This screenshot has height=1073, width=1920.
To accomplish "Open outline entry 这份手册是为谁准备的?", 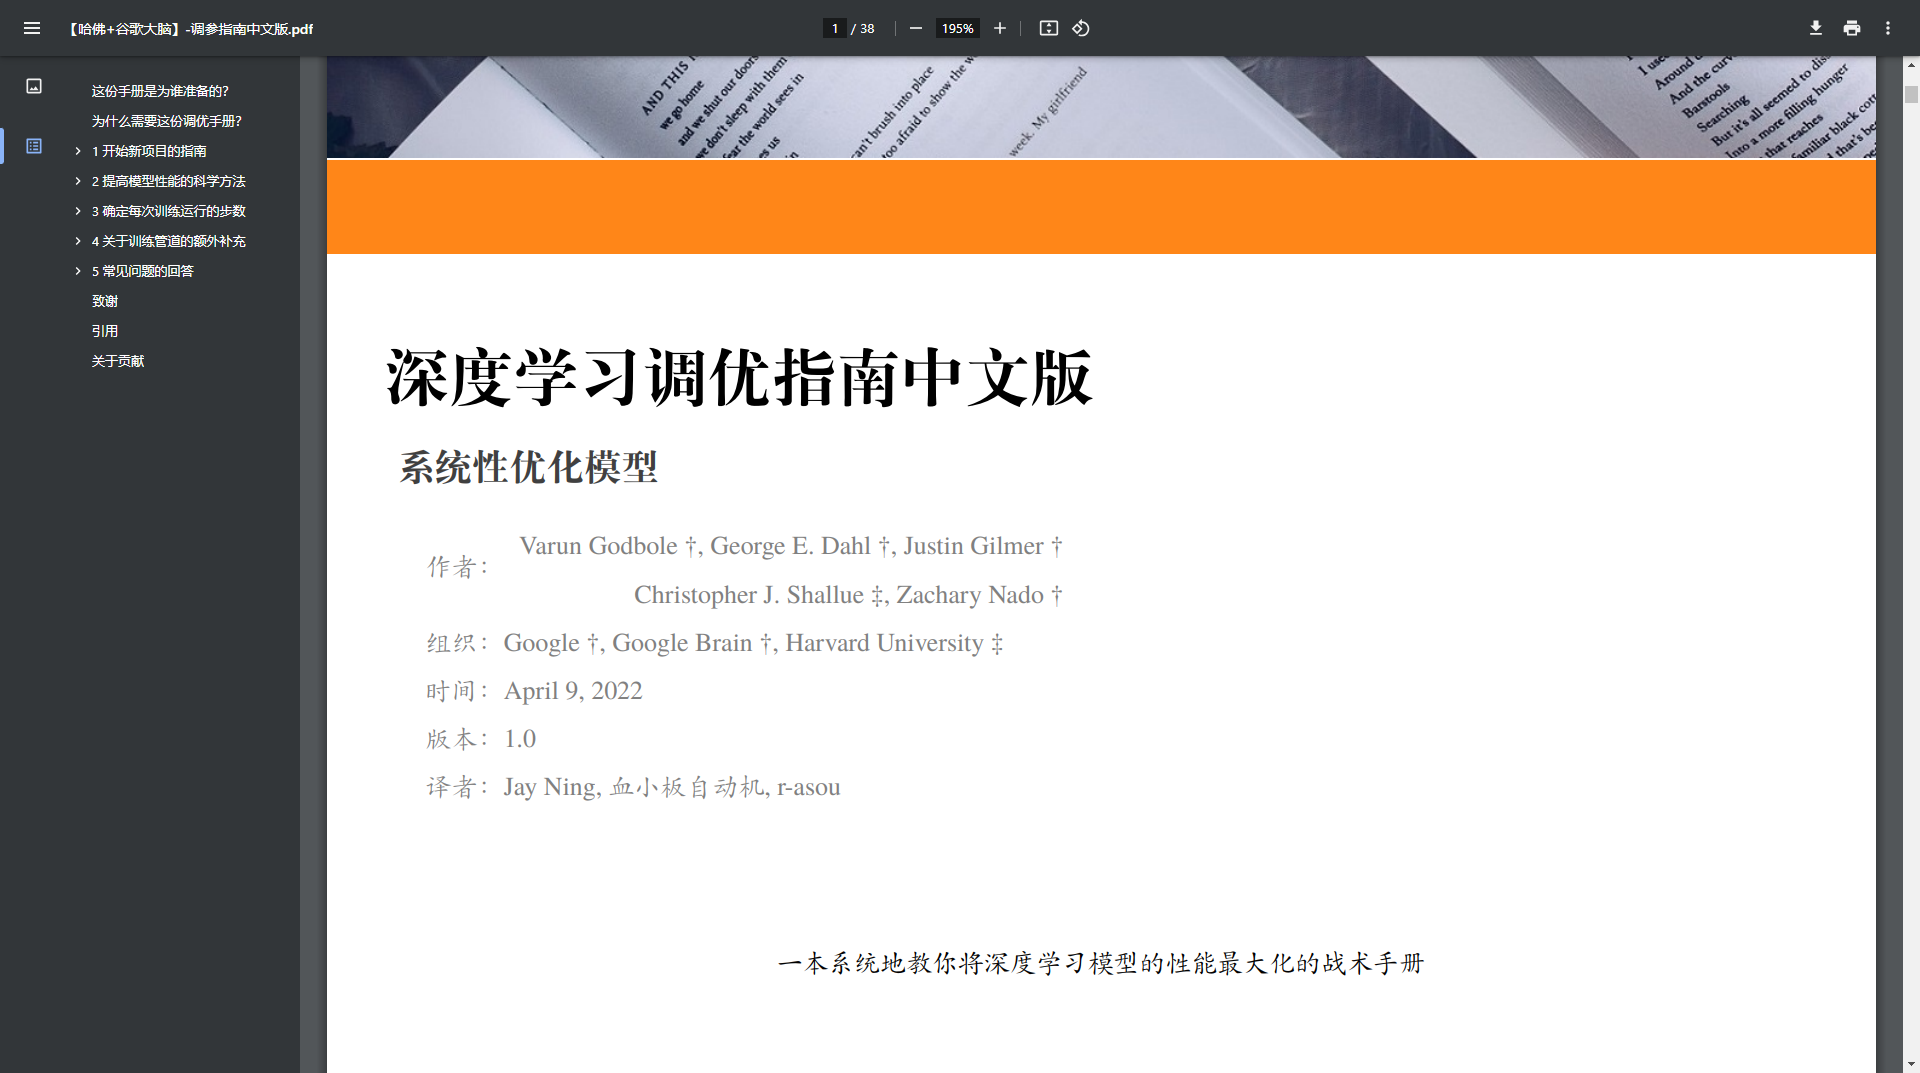I will pos(160,91).
